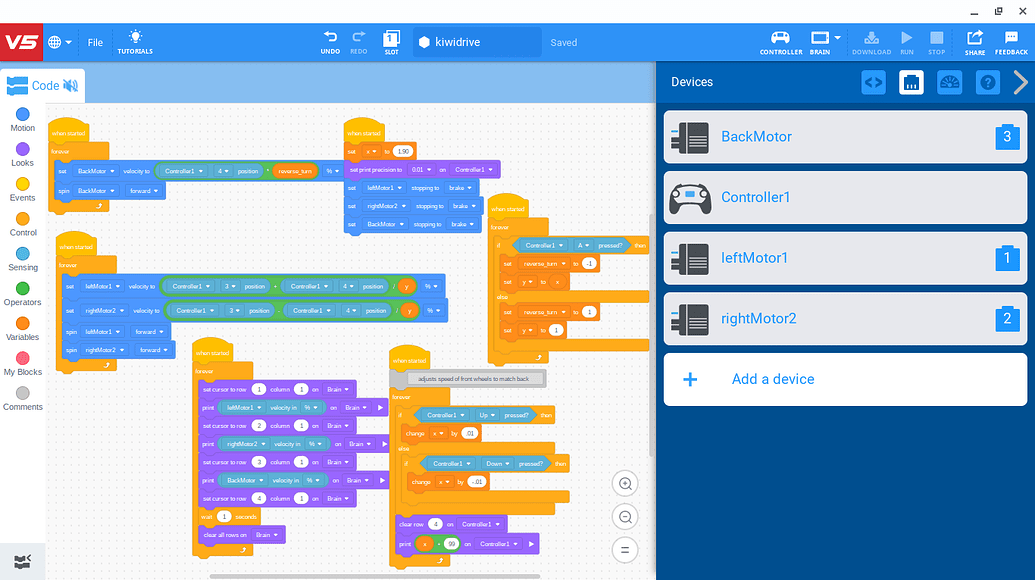Toggle the sound mute icon on Code tab
1035x580 pixels.
coord(71,86)
